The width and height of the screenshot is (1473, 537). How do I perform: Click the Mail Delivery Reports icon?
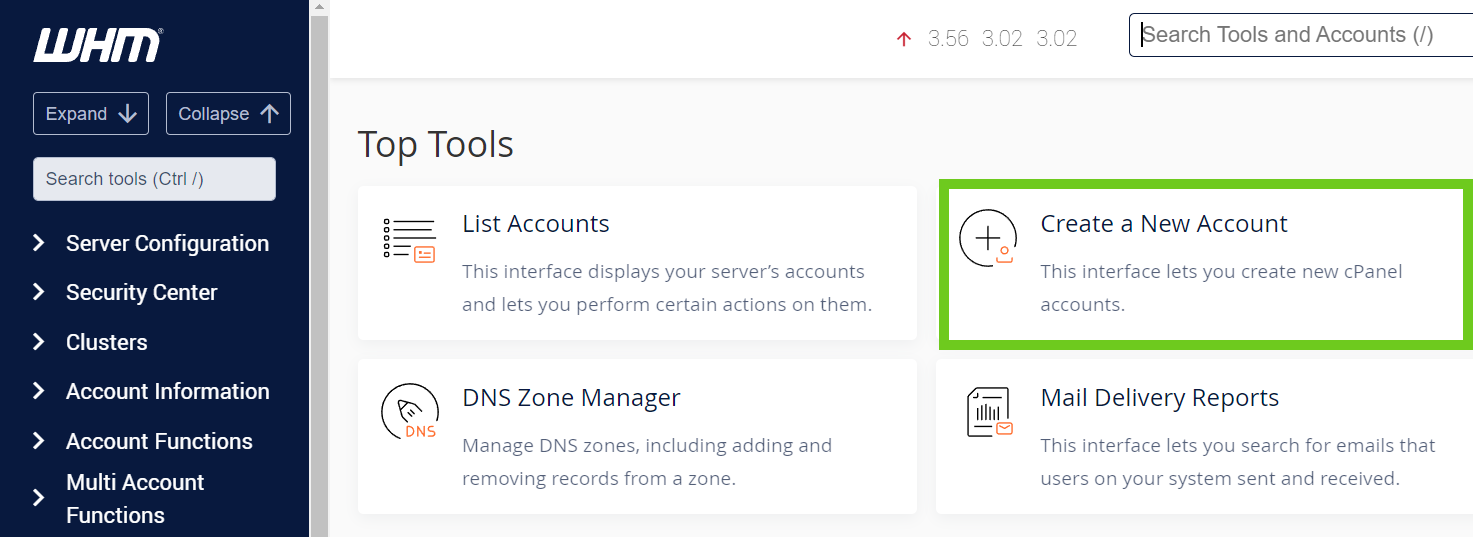[x=988, y=412]
